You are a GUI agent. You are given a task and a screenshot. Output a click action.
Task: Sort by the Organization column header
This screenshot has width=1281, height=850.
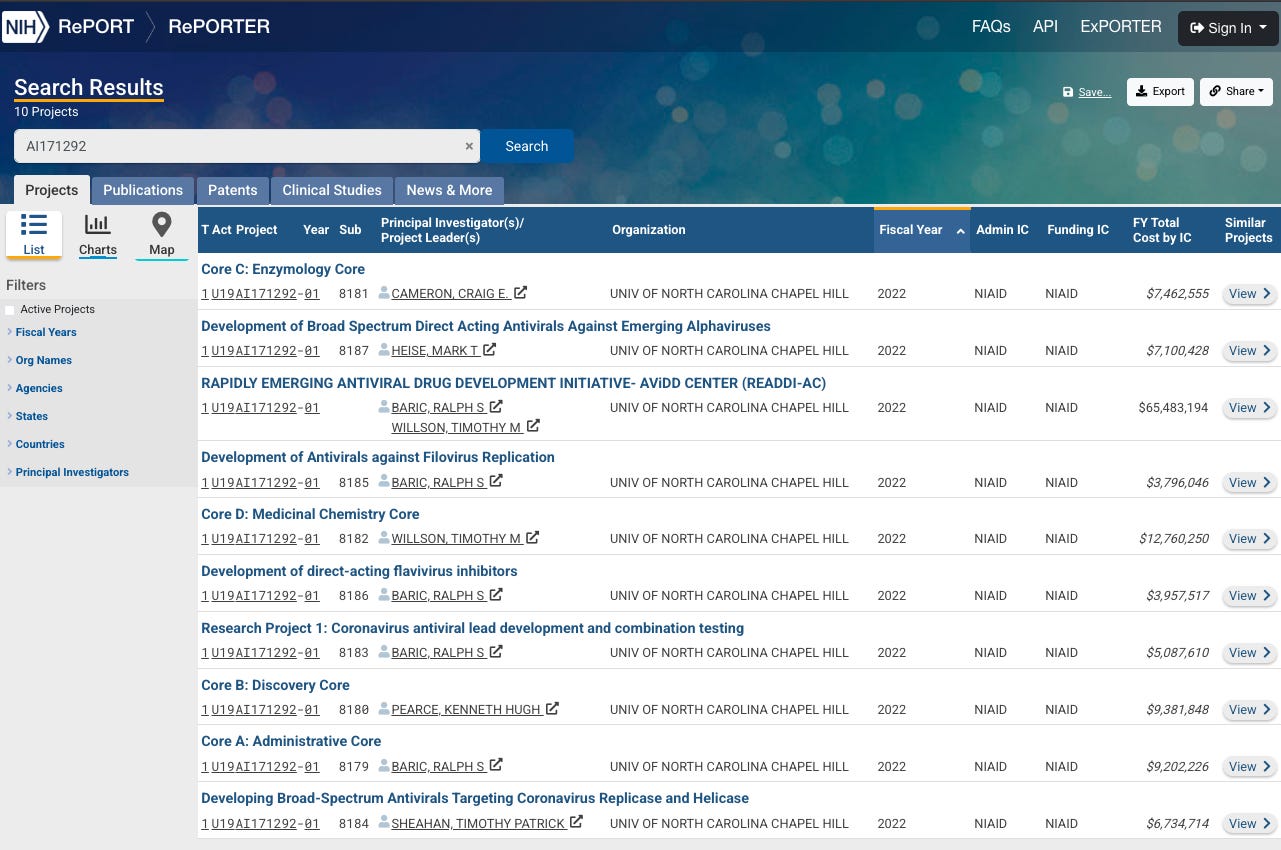pos(649,230)
